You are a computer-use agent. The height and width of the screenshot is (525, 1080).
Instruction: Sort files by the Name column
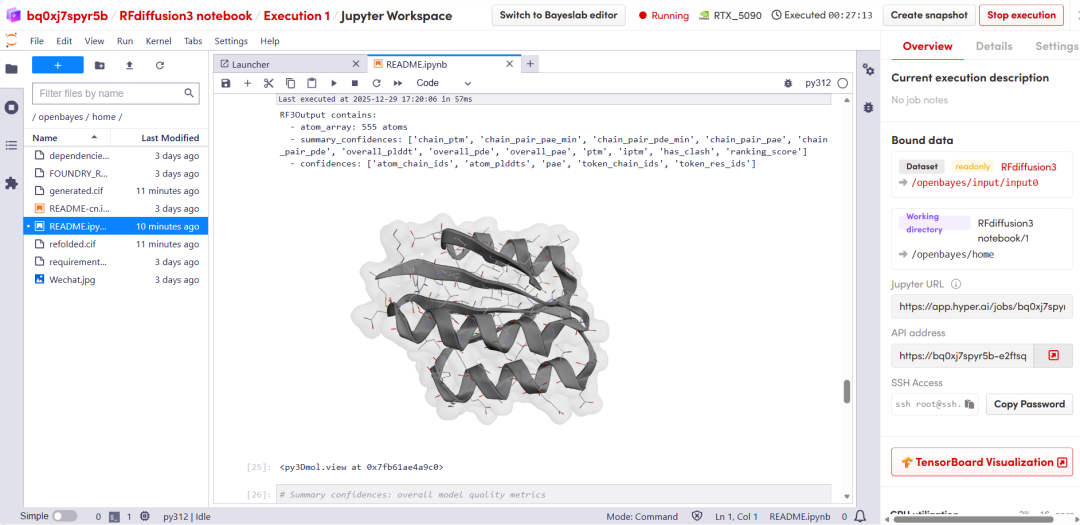(45, 138)
